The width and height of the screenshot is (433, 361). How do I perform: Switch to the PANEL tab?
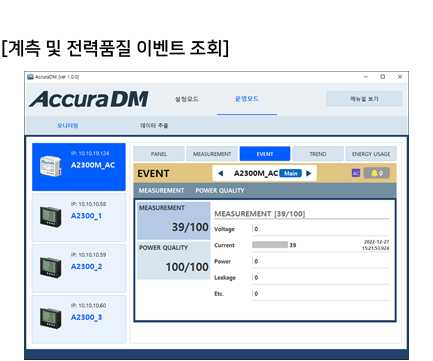159,154
